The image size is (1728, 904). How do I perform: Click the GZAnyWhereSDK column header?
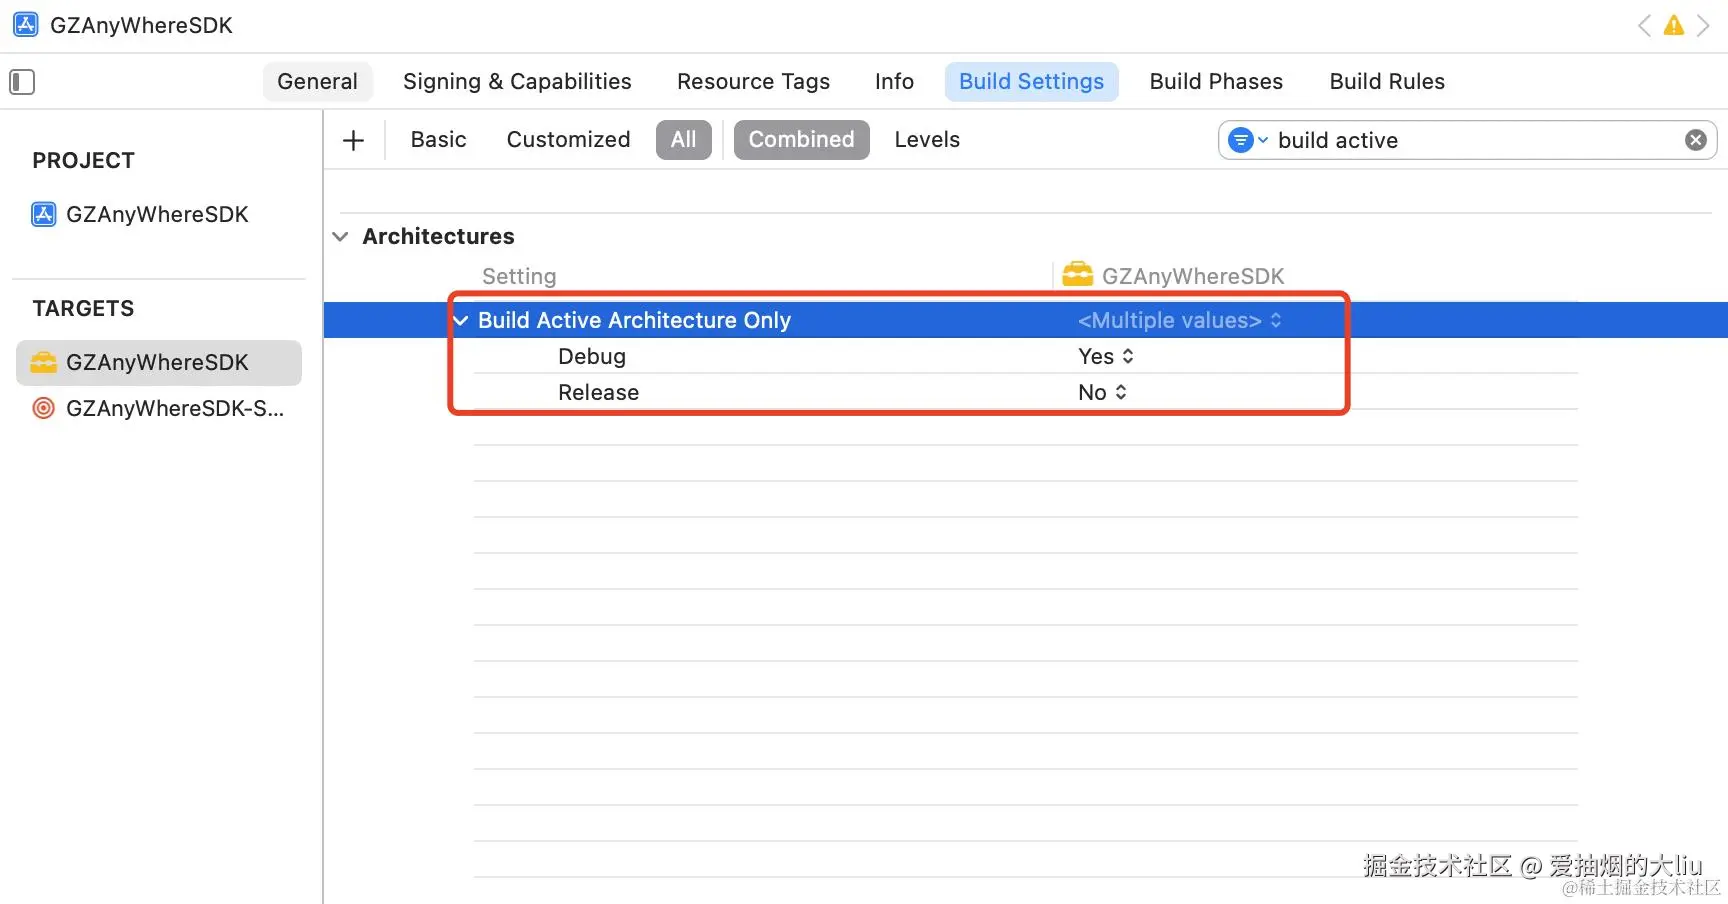coord(1173,276)
